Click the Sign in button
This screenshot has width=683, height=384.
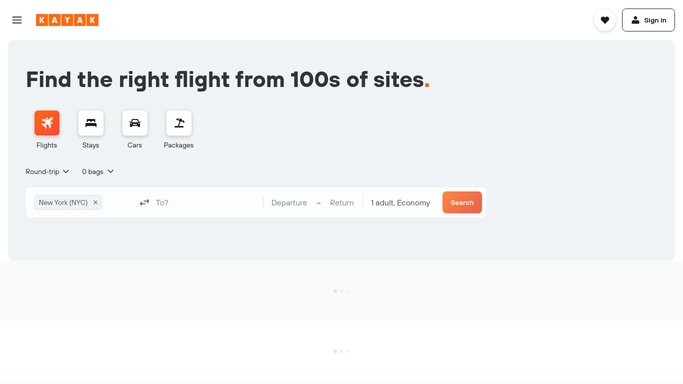point(648,20)
